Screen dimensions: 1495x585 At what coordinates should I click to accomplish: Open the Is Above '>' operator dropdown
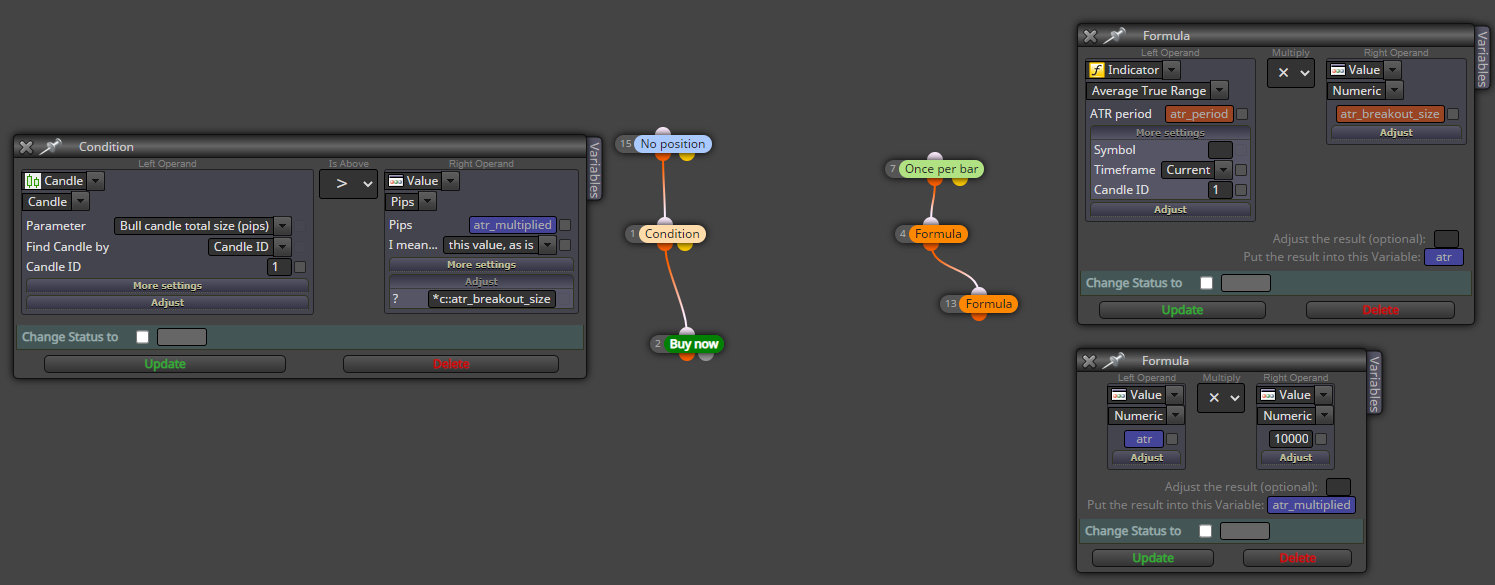tap(348, 183)
